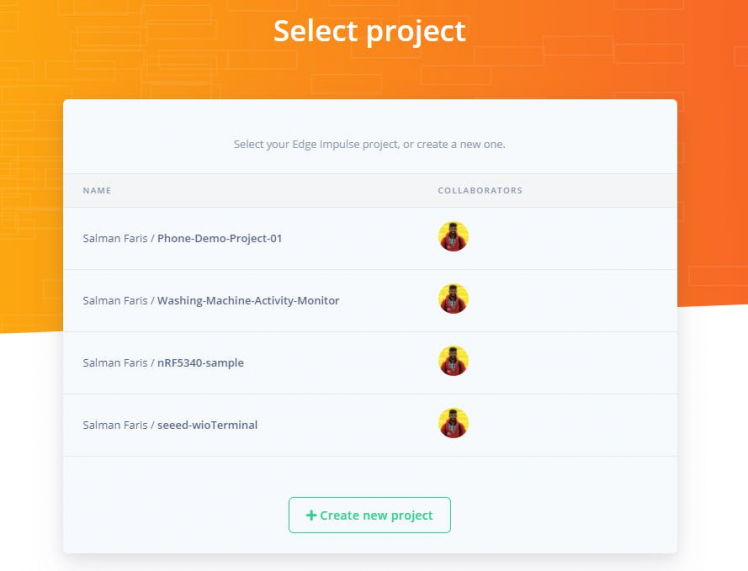Click the orange banner left of the heading
The height and width of the screenshot is (571, 748).
(130, 40)
